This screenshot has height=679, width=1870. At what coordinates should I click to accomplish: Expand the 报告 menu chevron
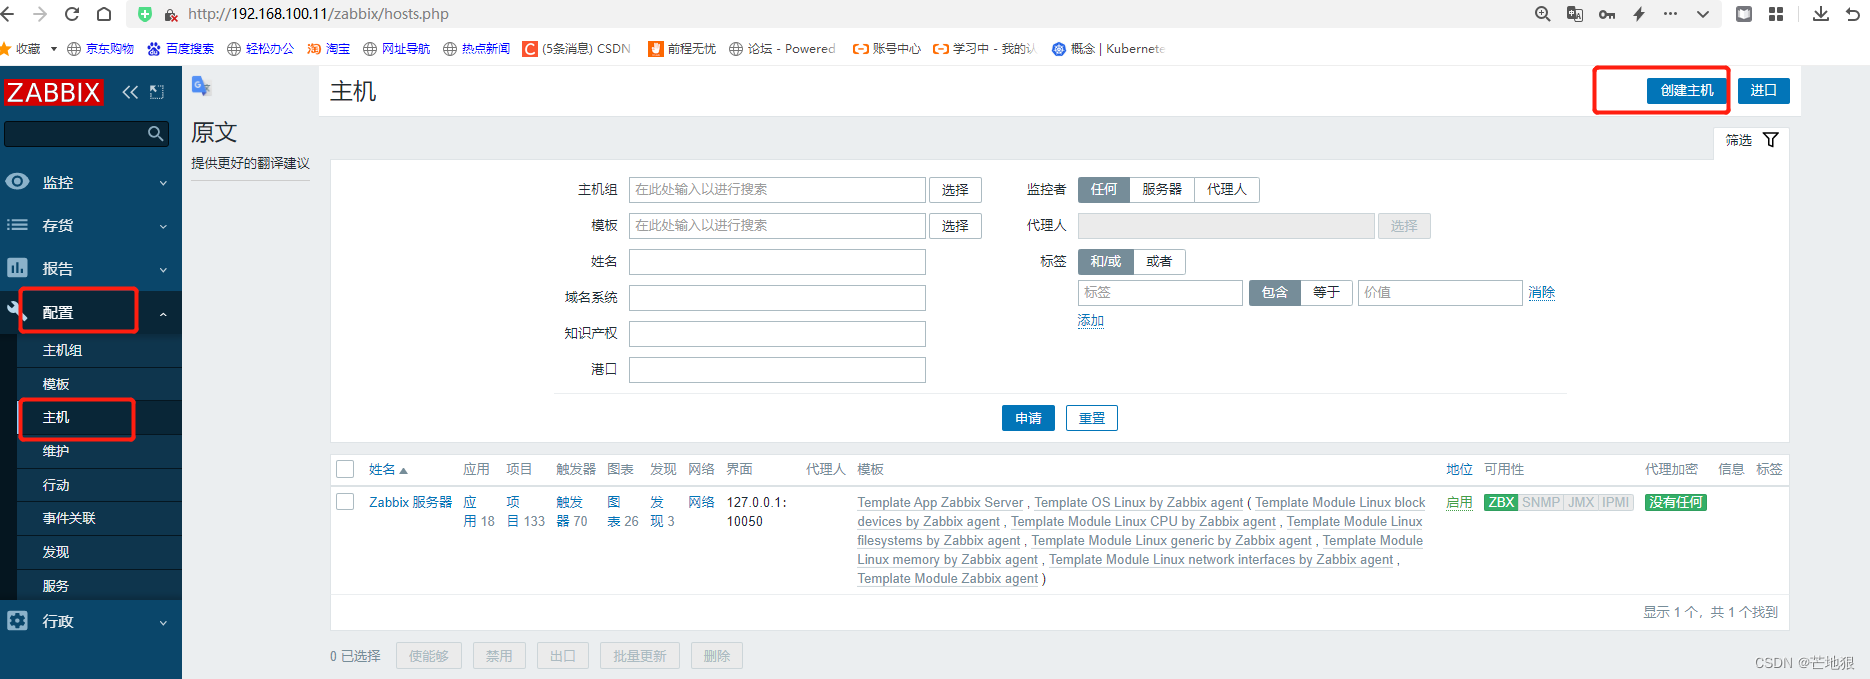tap(163, 269)
